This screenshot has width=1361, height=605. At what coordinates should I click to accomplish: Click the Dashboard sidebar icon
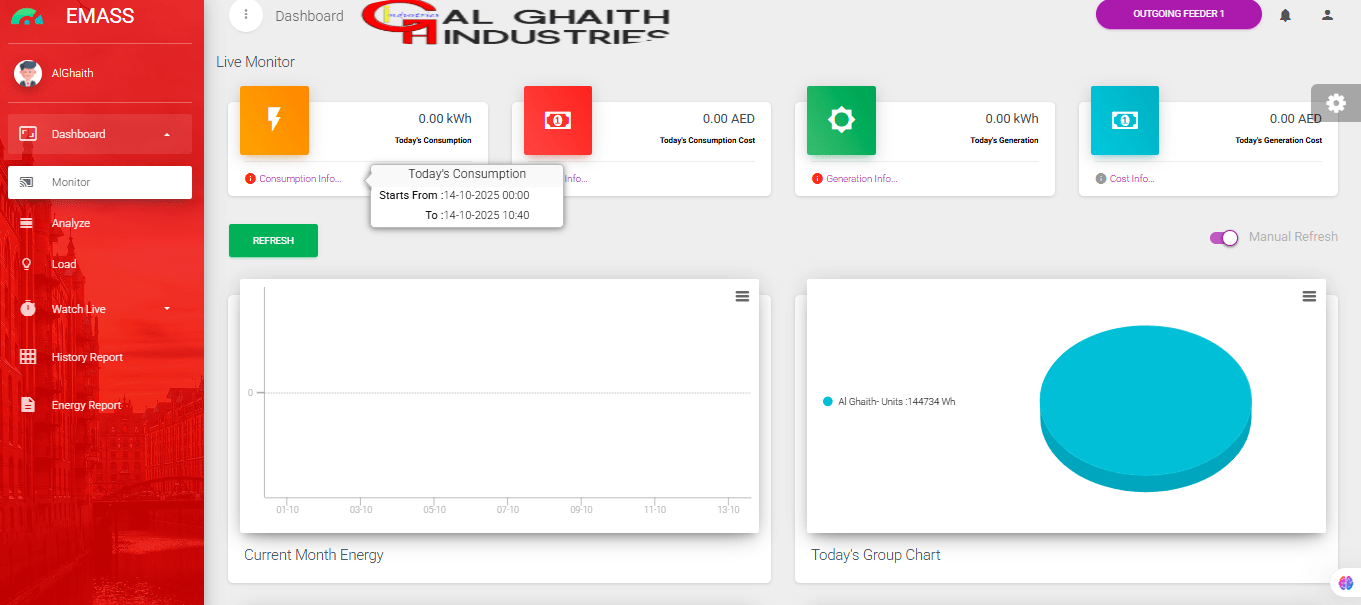coord(28,134)
